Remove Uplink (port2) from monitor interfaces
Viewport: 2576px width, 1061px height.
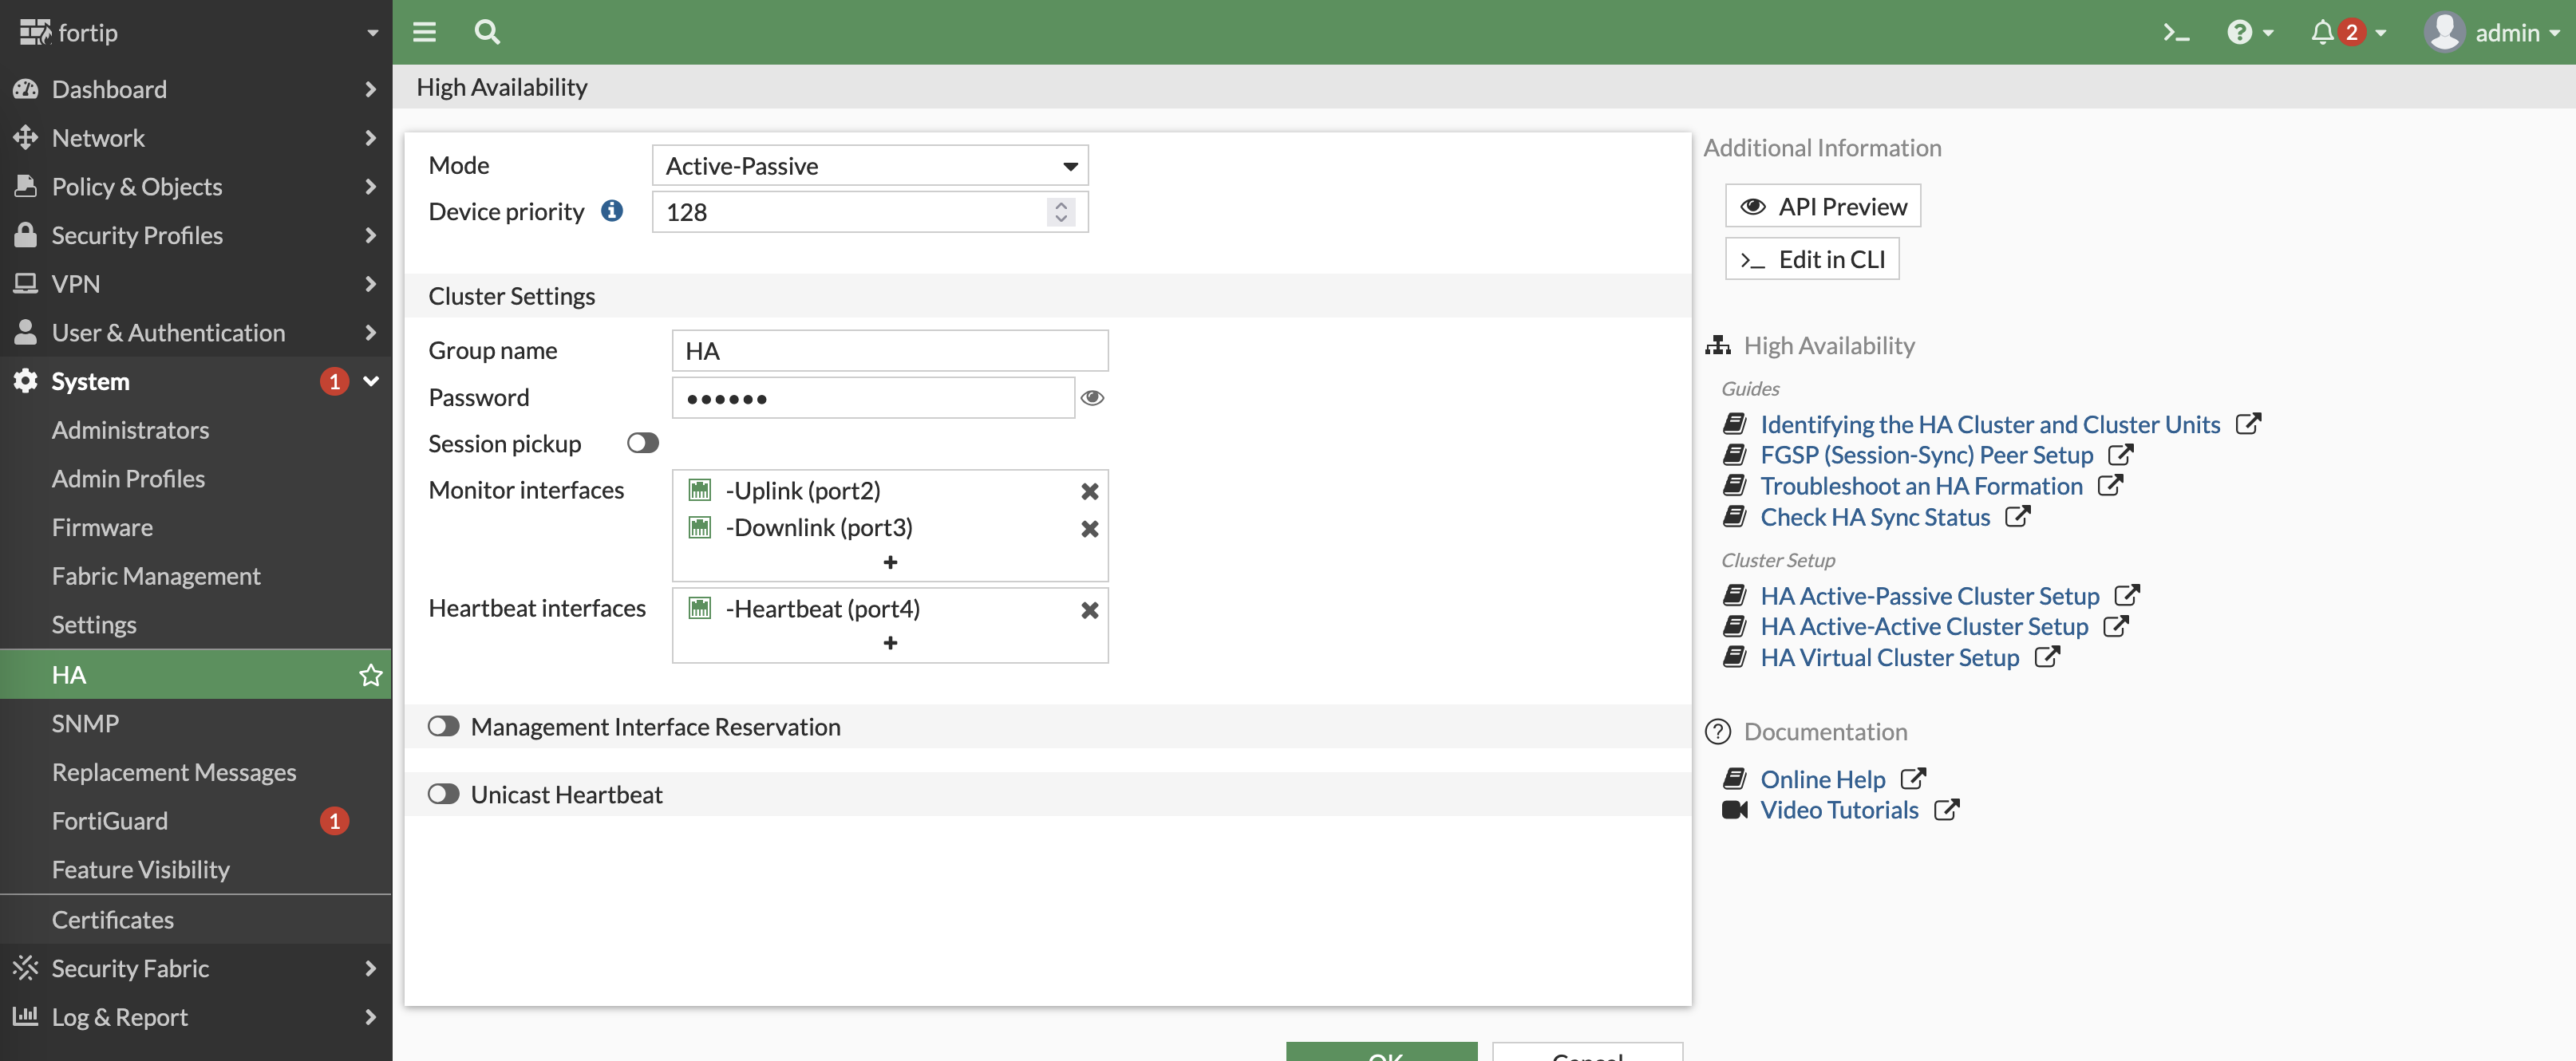pyautogui.click(x=1089, y=491)
